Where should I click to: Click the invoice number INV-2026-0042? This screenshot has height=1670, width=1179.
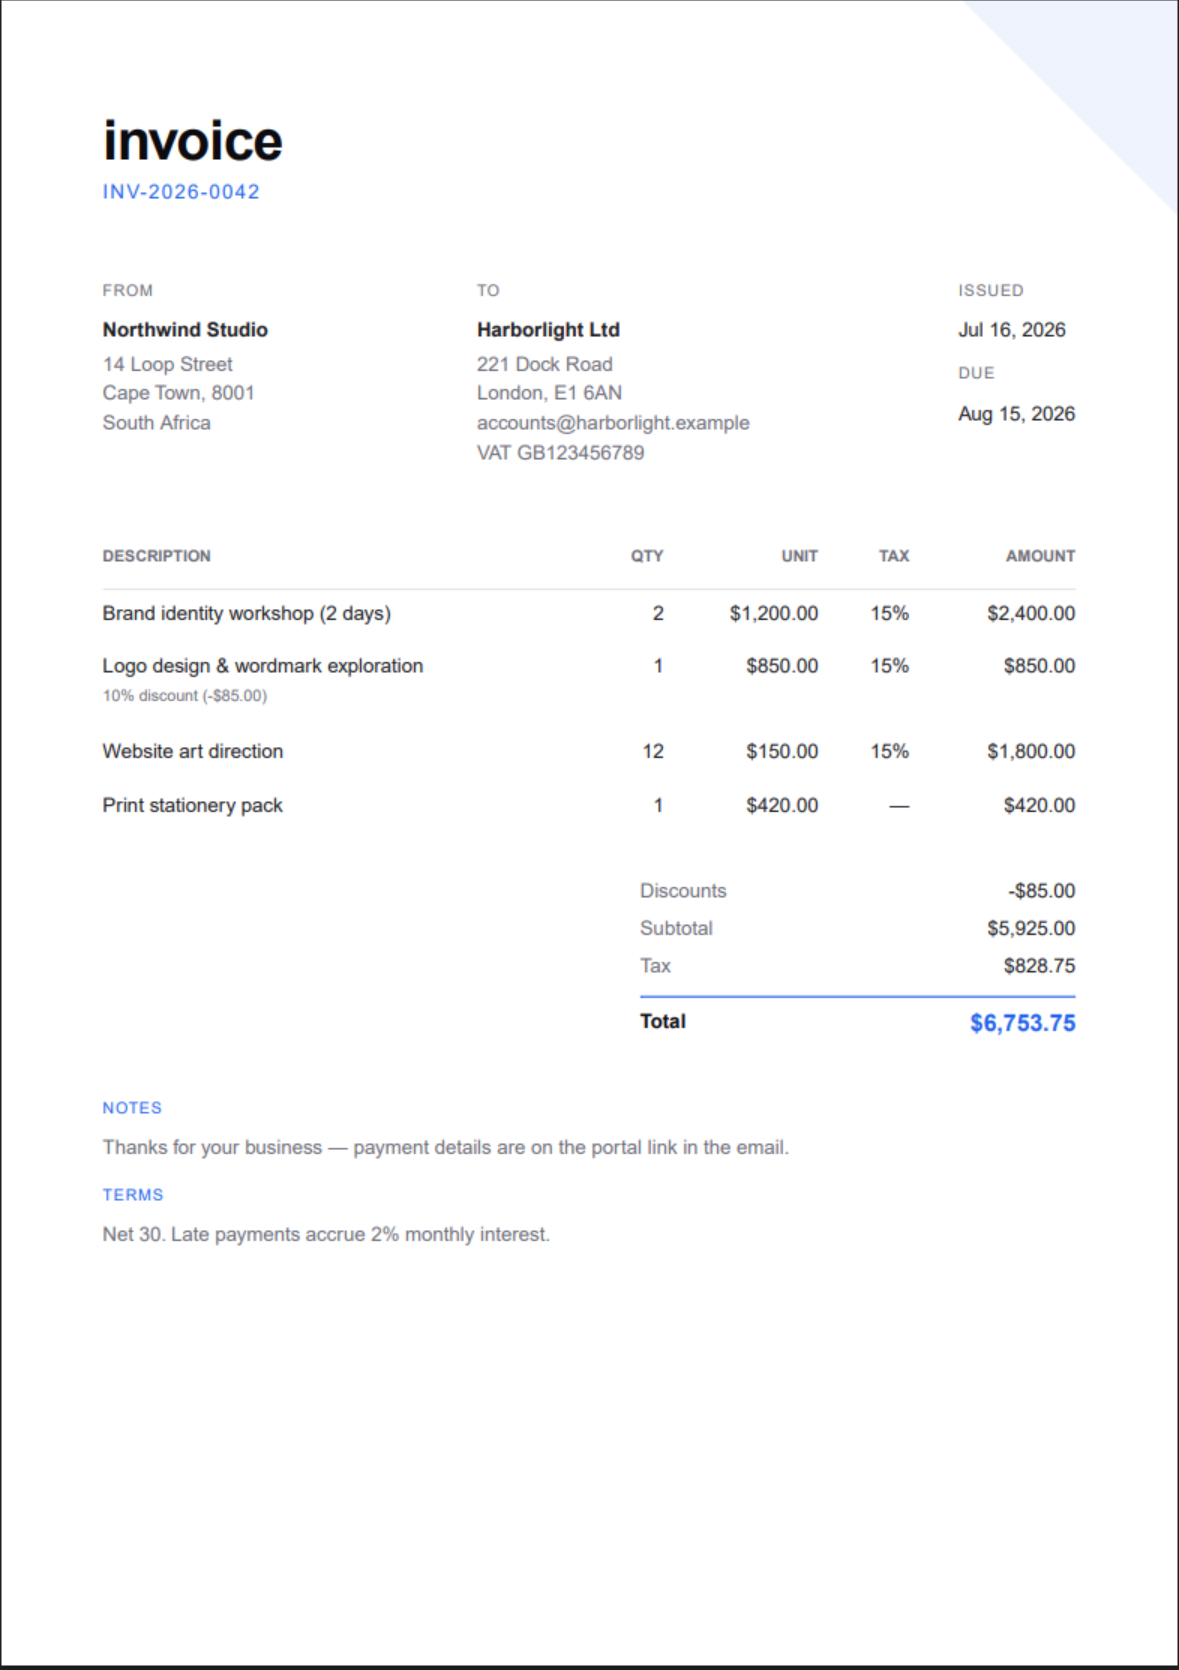click(181, 192)
